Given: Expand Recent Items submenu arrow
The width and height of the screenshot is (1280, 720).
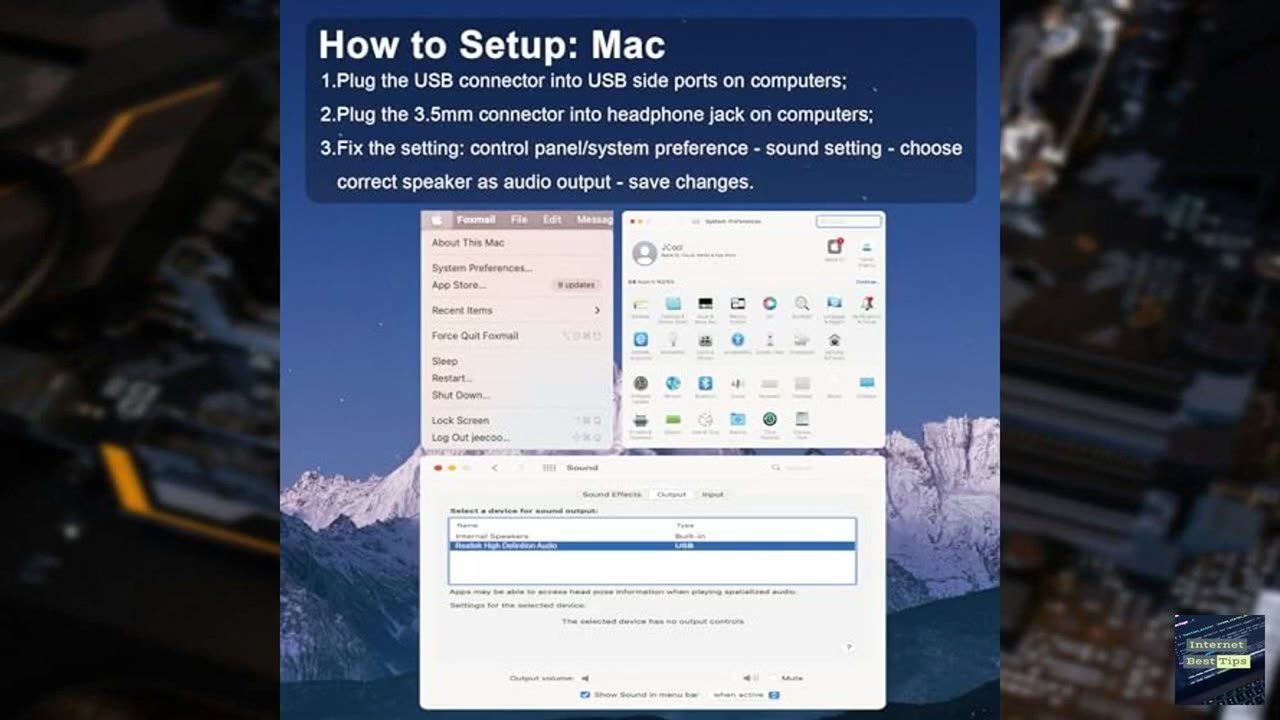Looking at the screenshot, I should coord(597,310).
